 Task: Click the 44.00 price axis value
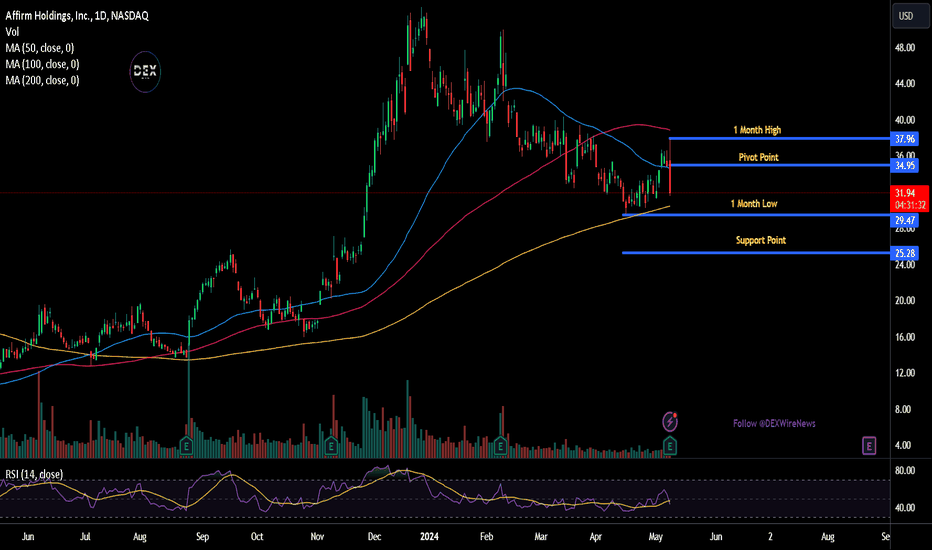pyautogui.click(x=905, y=84)
